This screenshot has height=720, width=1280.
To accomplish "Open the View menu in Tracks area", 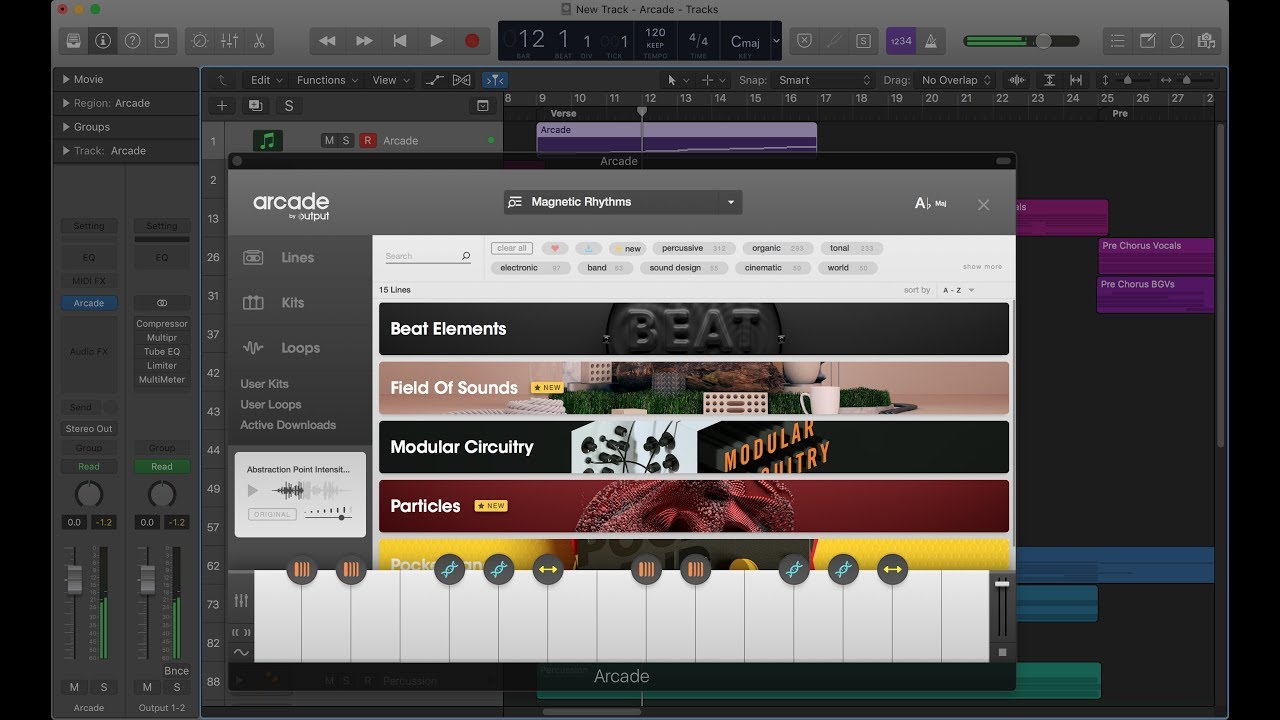I will 390,80.
